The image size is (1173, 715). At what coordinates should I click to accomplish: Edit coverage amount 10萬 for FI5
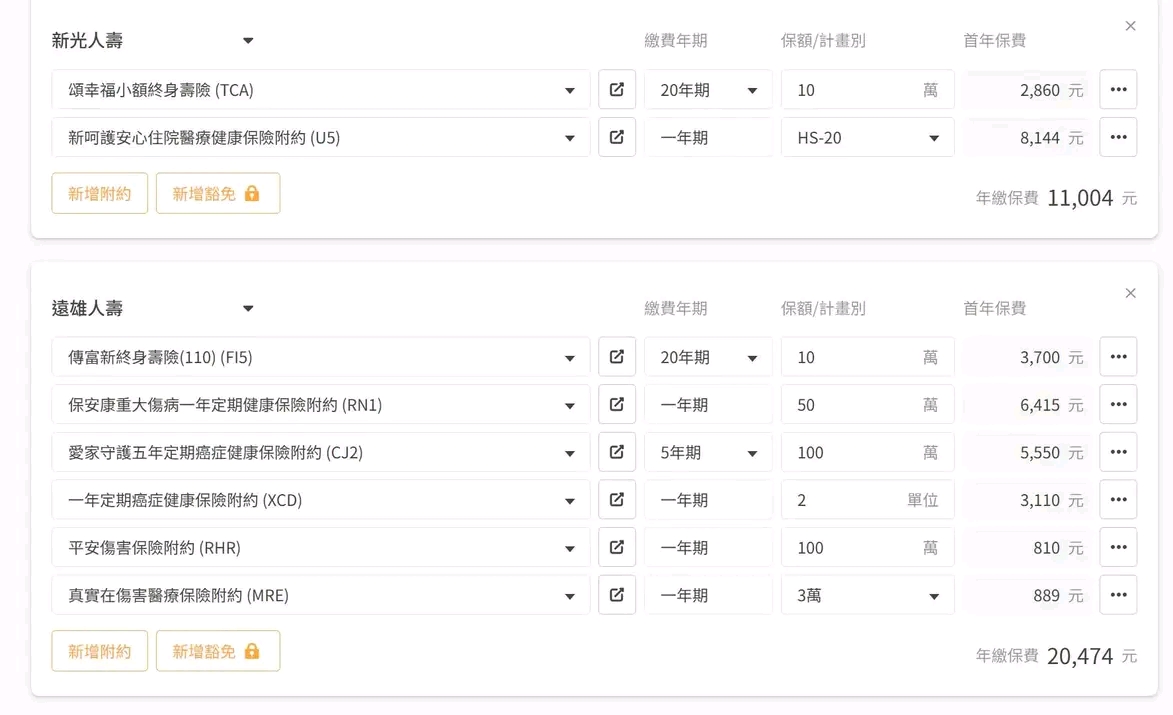868,357
